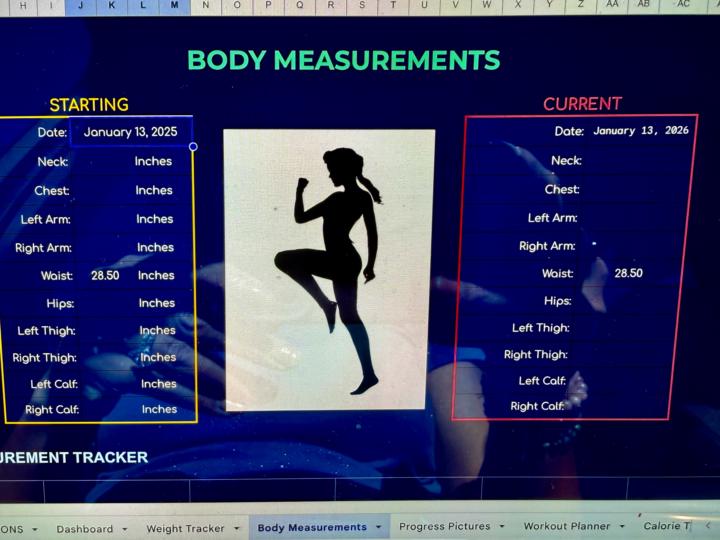The width and height of the screenshot is (720, 540).
Task: Select column Y header
Action: [549, 5]
